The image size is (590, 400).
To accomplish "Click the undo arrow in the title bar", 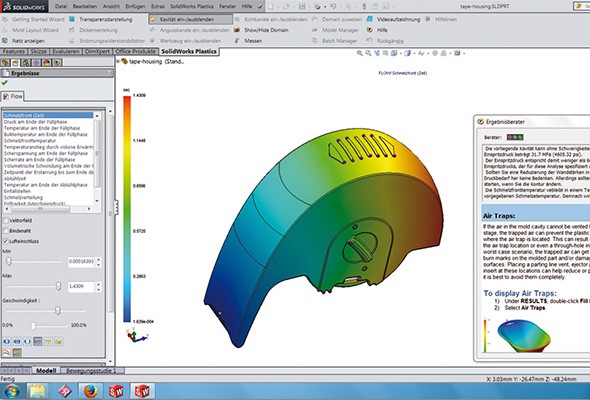I will tap(333, 6).
